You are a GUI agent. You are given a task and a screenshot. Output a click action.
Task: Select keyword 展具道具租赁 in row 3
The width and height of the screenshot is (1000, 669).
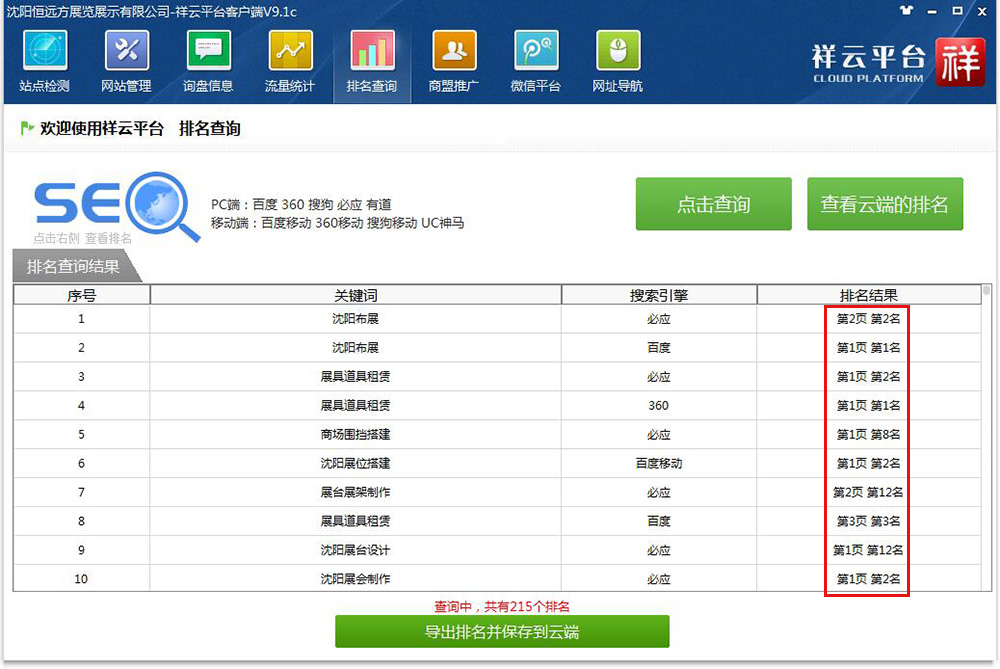[355, 377]
